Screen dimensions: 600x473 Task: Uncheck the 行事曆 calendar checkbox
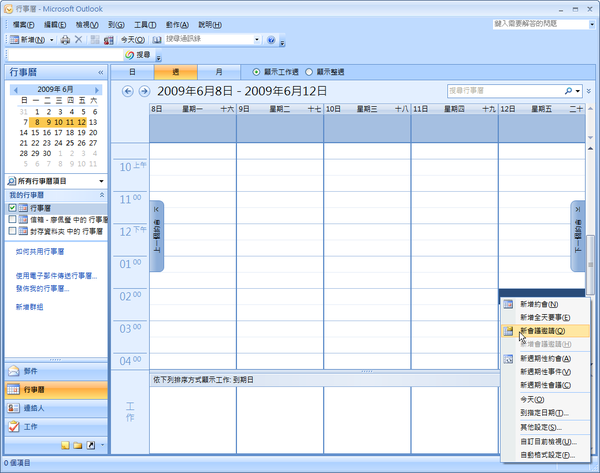12,208
